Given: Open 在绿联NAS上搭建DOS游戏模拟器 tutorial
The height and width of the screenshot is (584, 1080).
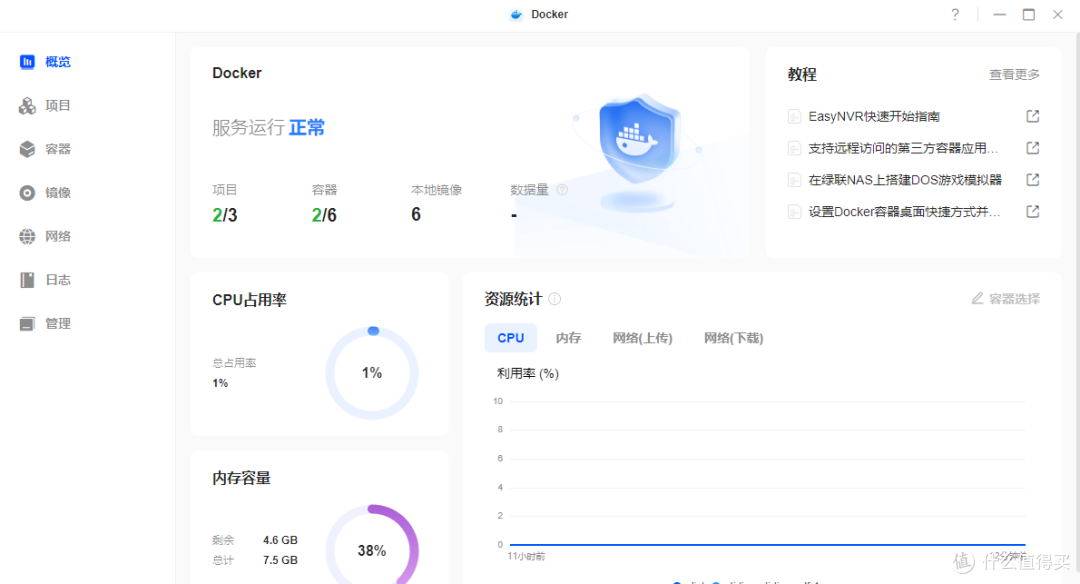Looking at the screenshot, I should [905, 180].
